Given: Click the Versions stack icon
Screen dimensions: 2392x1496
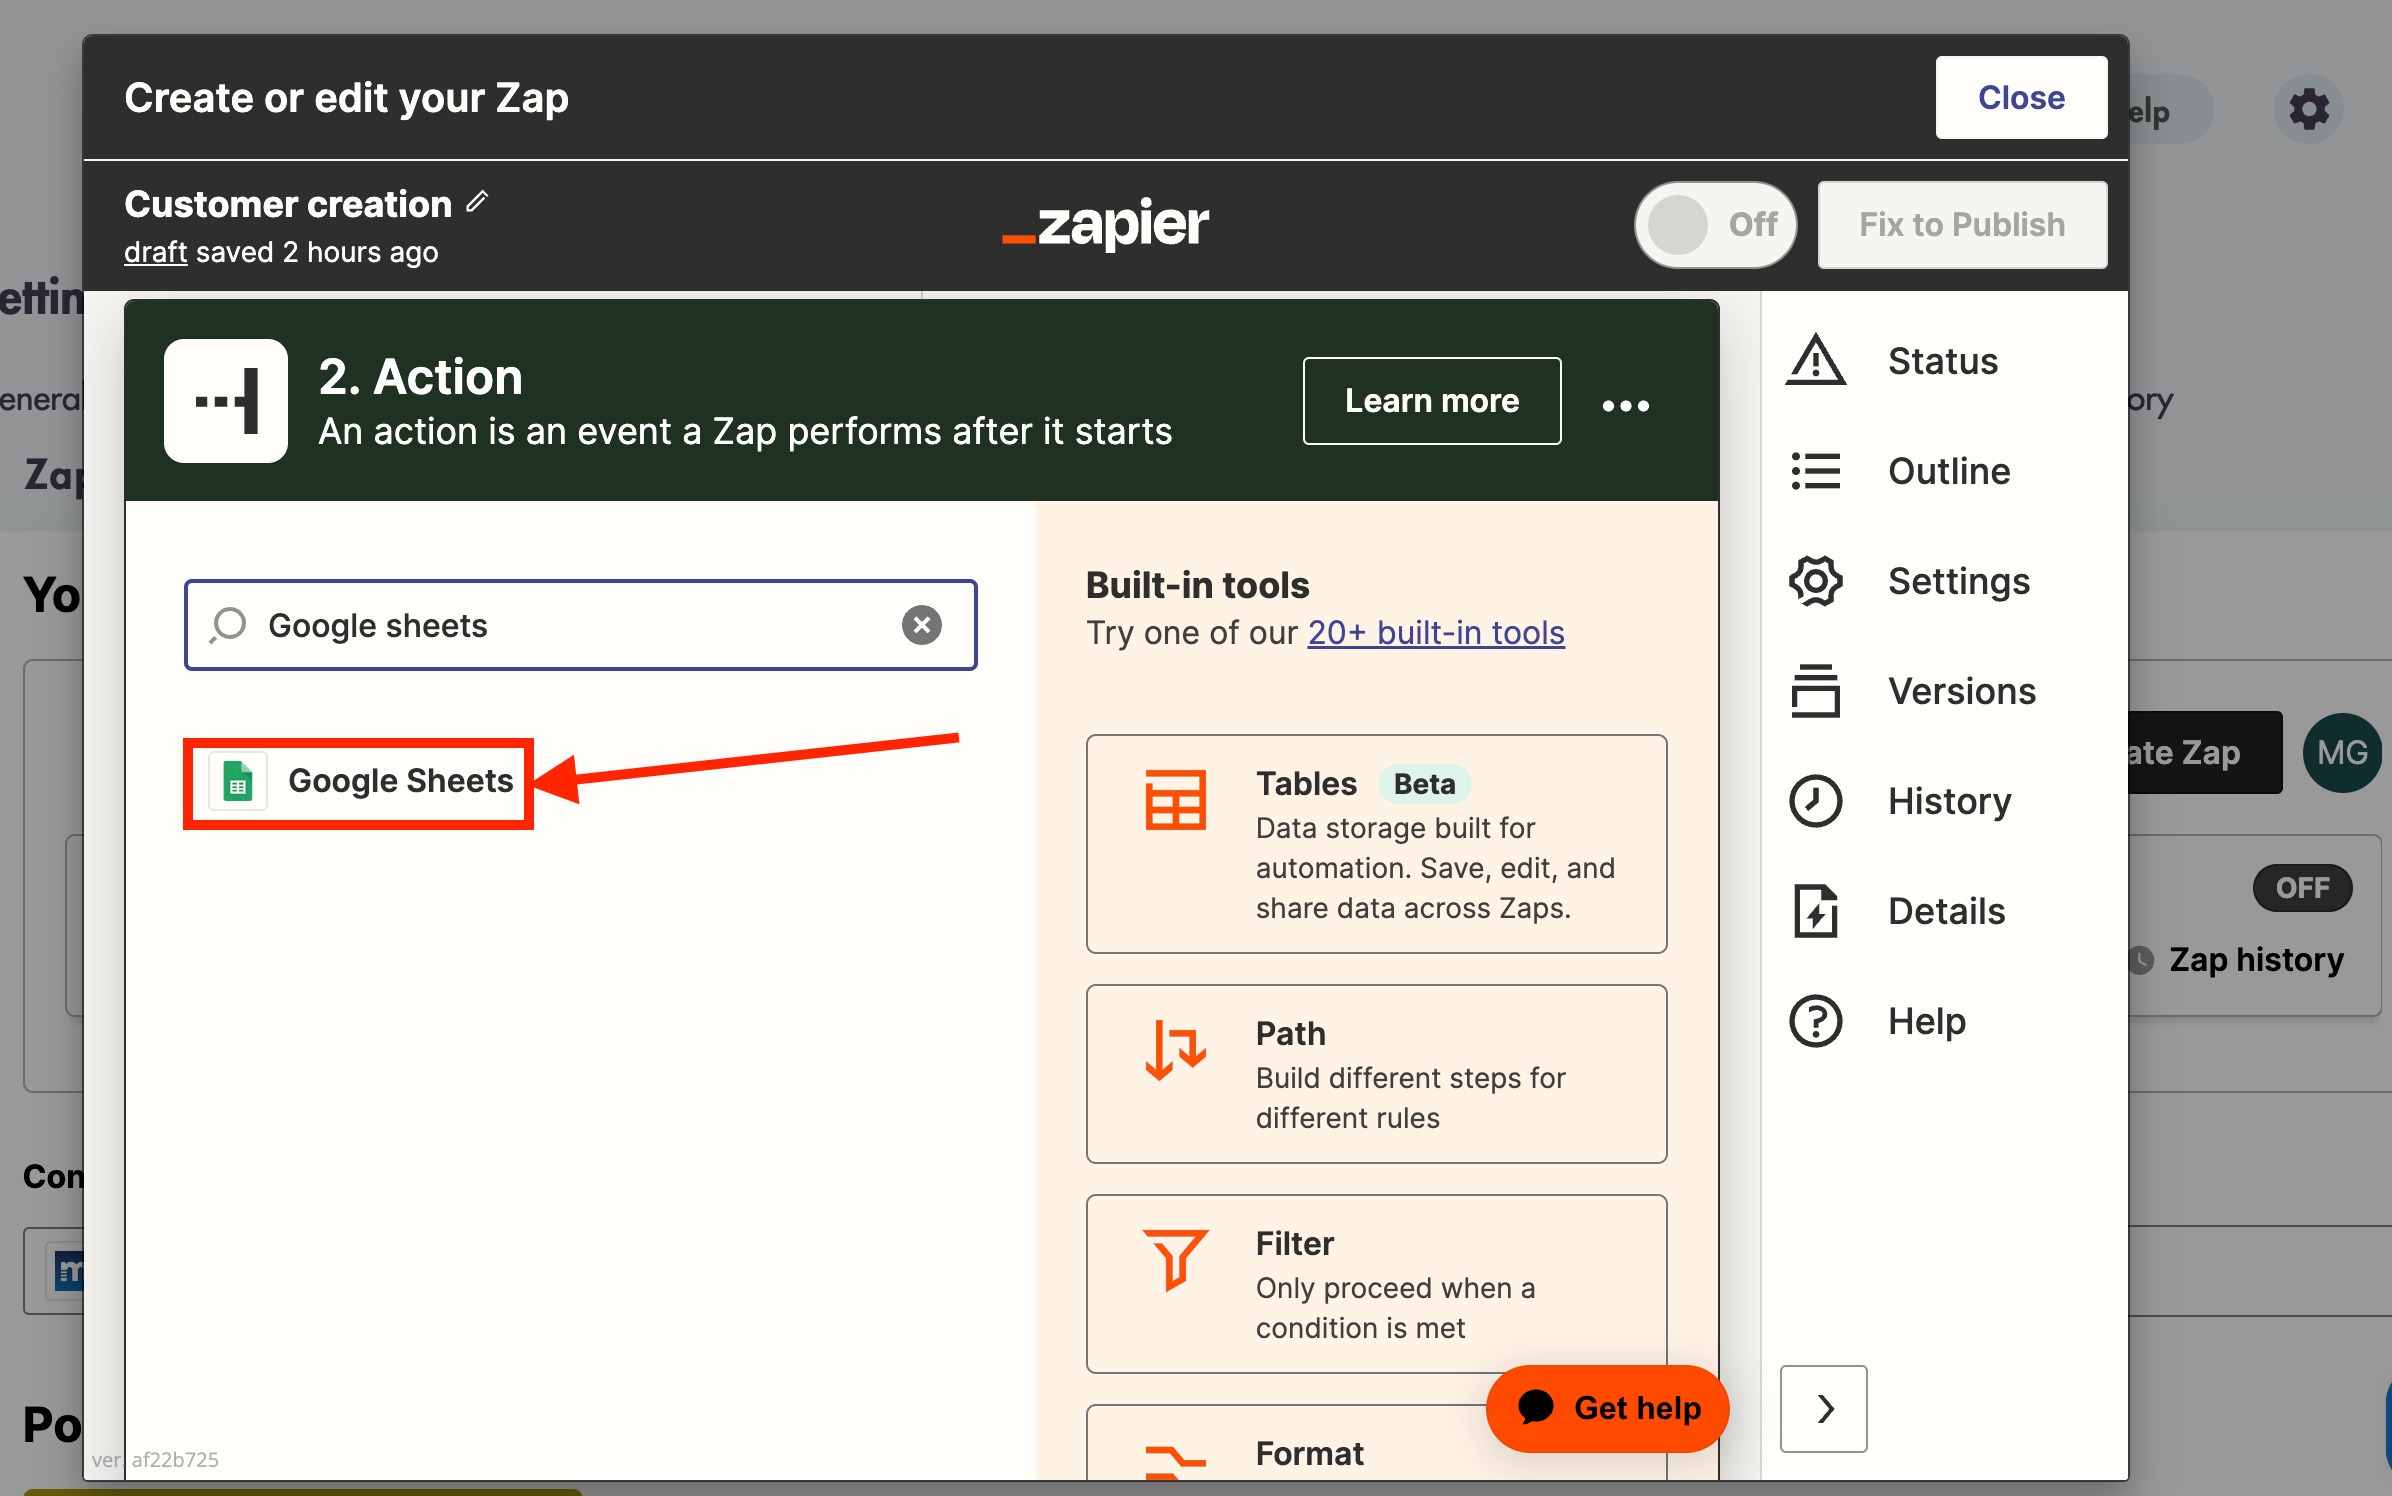Looking at the screenshot, I should point(1815,691).
